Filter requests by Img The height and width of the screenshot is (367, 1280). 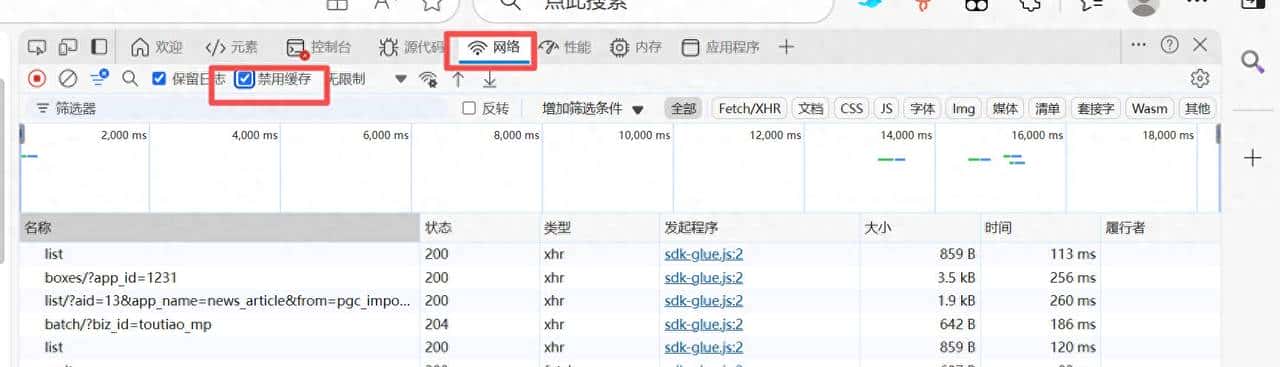[964, 108]
